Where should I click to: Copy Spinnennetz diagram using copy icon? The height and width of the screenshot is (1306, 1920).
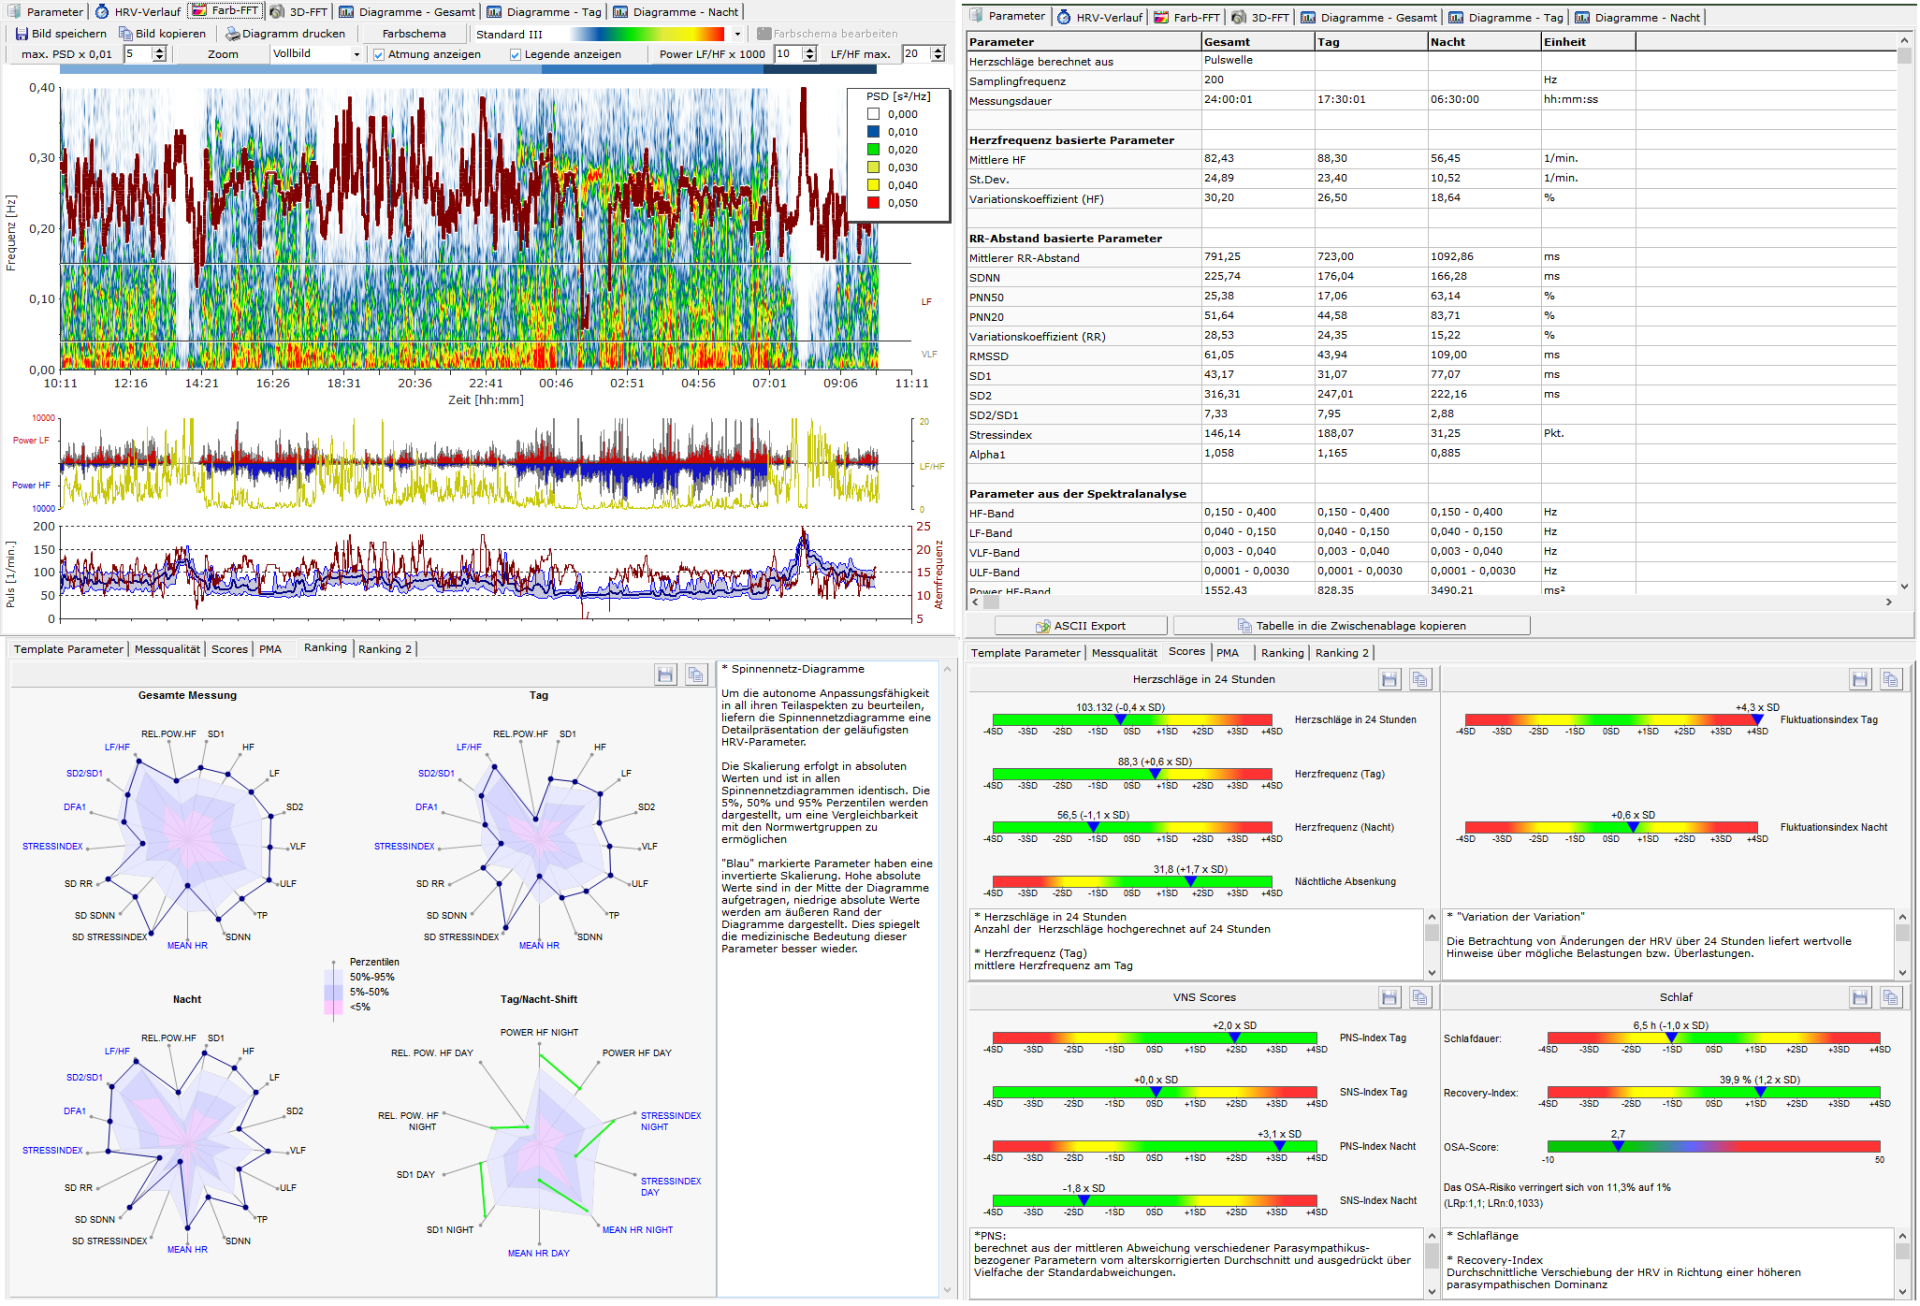pos(696,675)
